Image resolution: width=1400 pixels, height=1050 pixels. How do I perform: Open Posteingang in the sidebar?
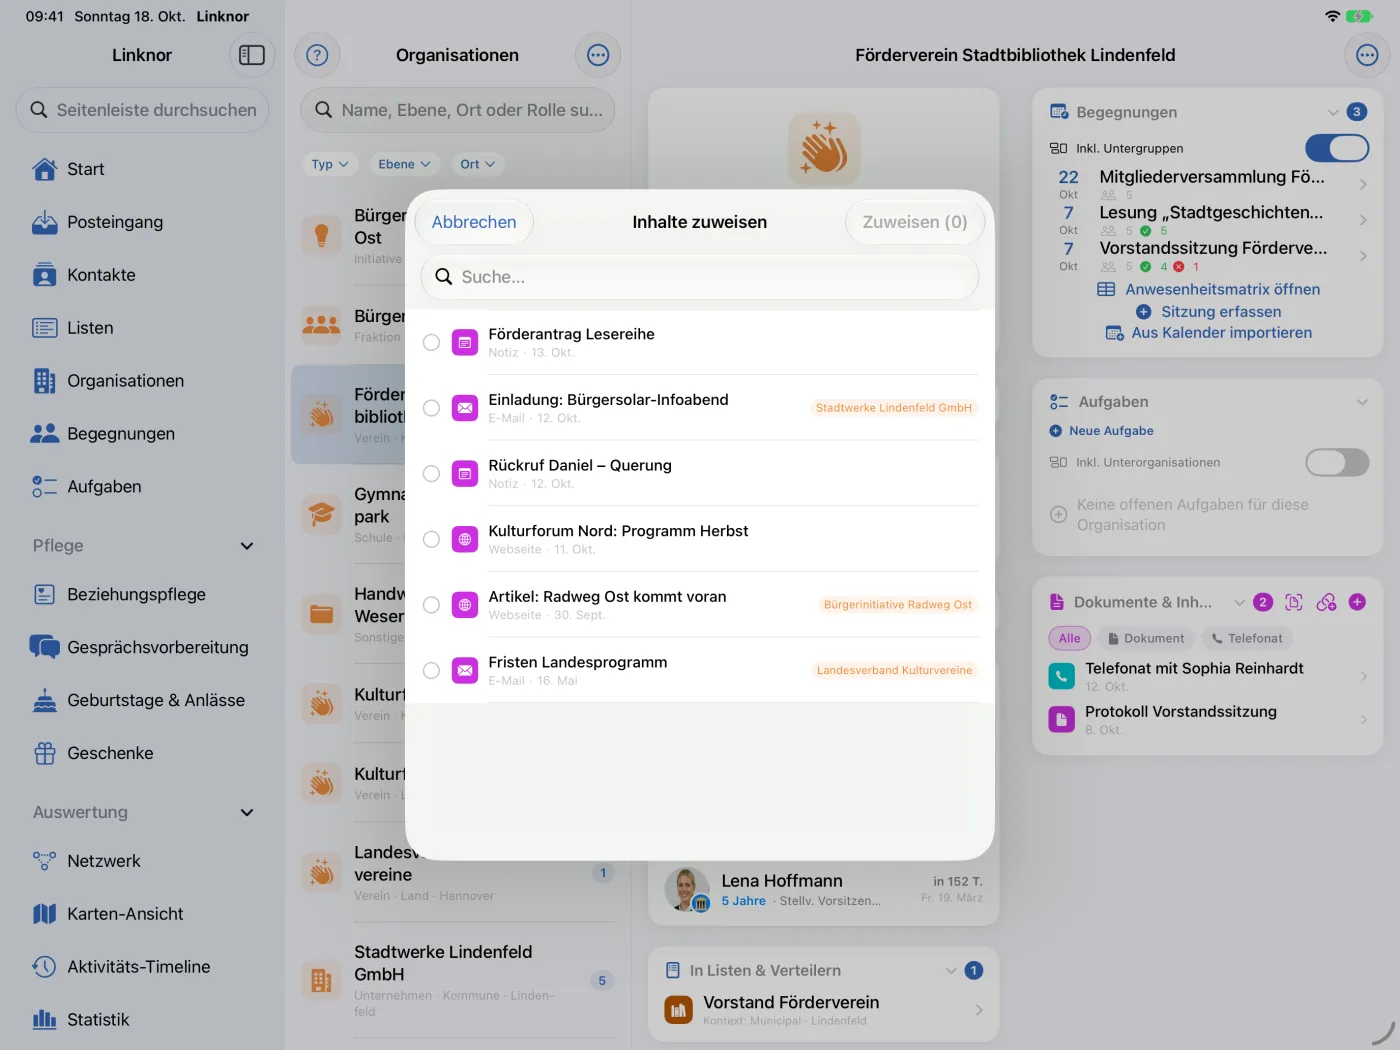pyautogui.click(x=142, y=222)
